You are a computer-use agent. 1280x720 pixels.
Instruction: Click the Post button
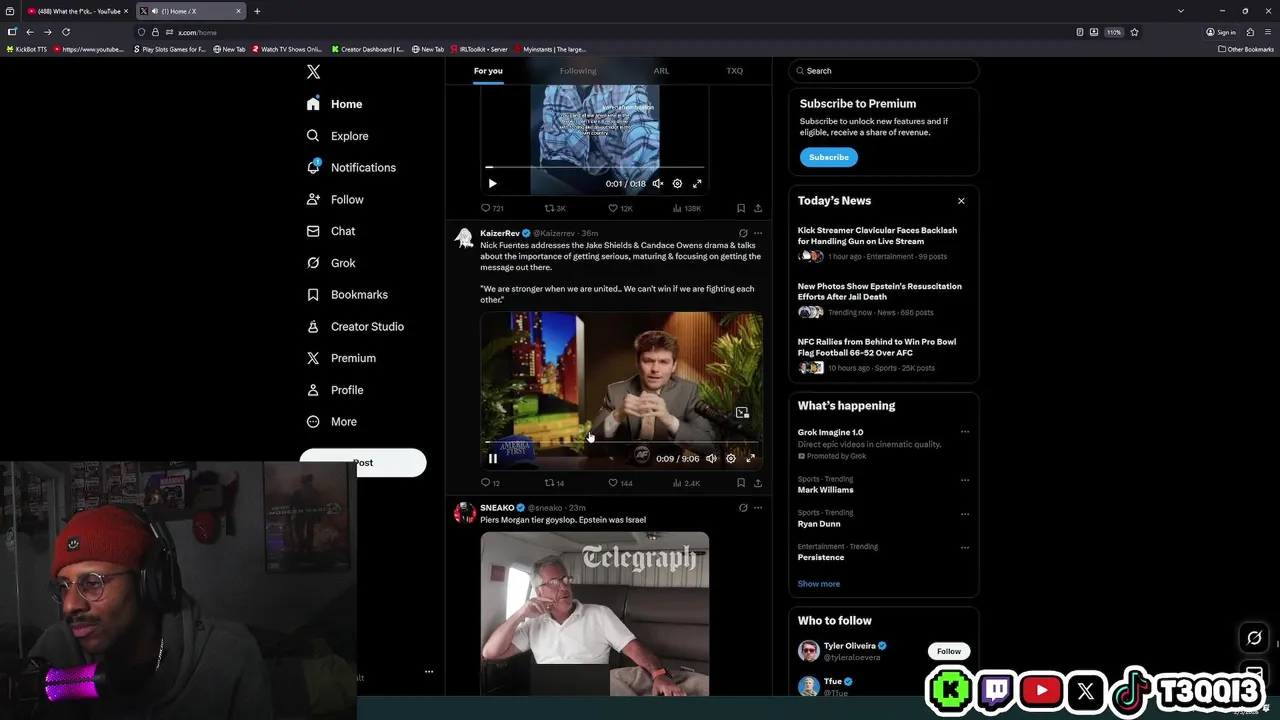click(x=363, y=462)
